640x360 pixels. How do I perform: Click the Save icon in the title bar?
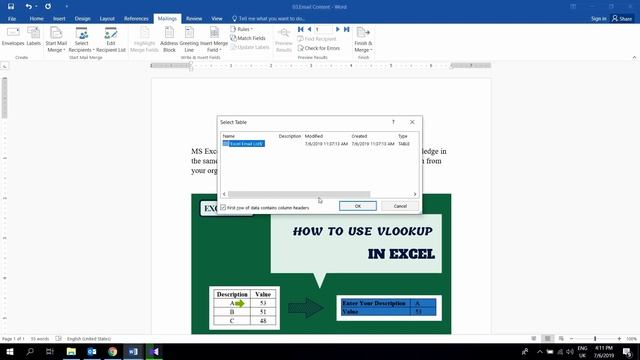tap(11, 7)
